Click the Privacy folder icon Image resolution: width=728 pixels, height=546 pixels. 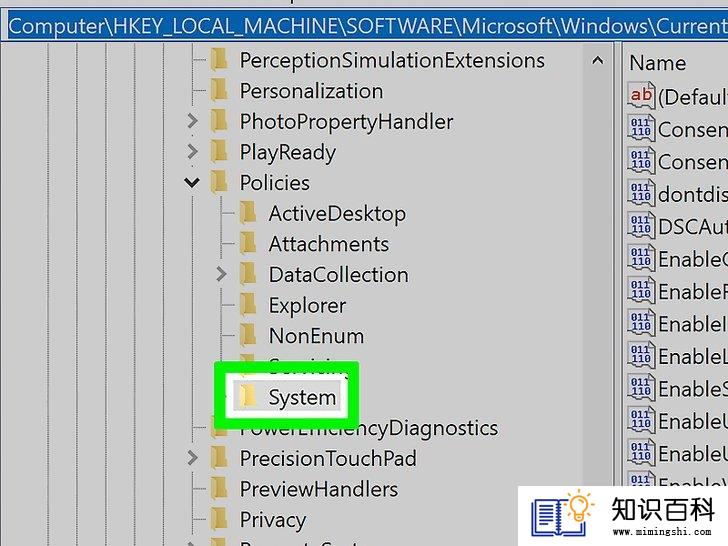(x=219, y=520)
